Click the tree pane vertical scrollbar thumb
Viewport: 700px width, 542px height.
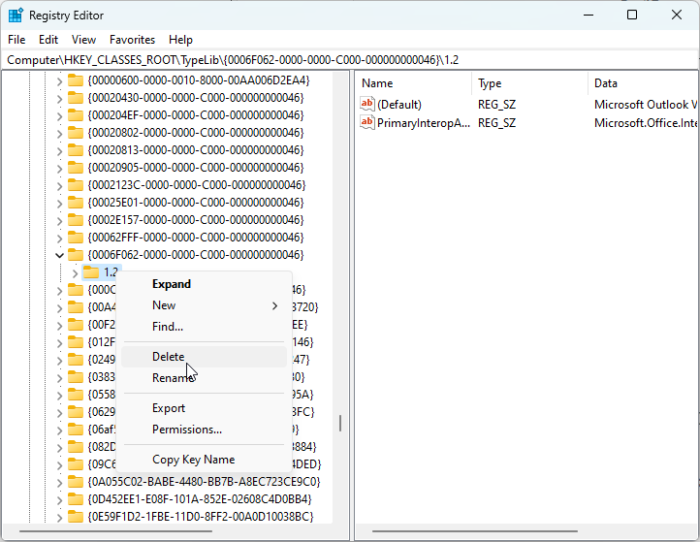tap(340, 423)
